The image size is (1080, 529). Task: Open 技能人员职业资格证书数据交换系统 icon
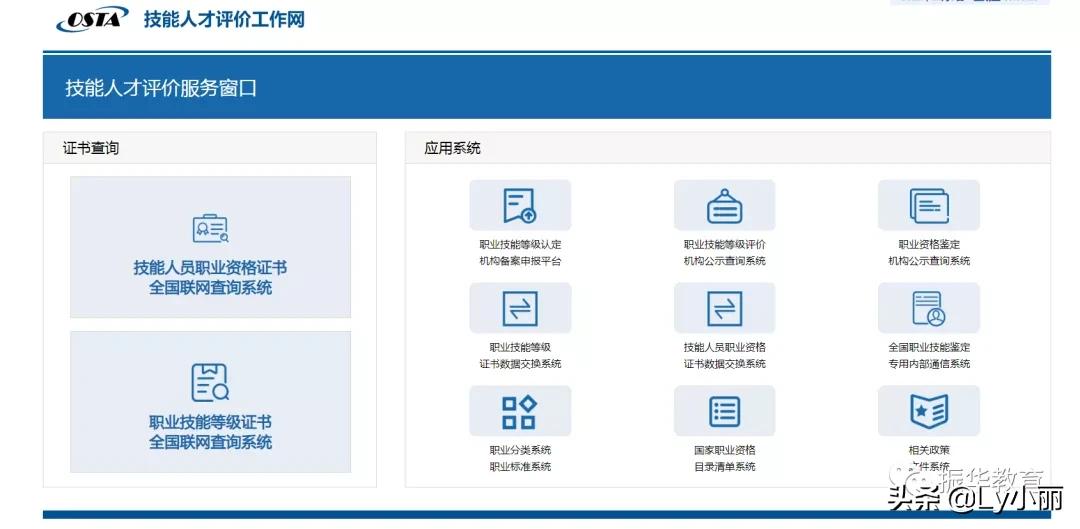click(724, 308)
